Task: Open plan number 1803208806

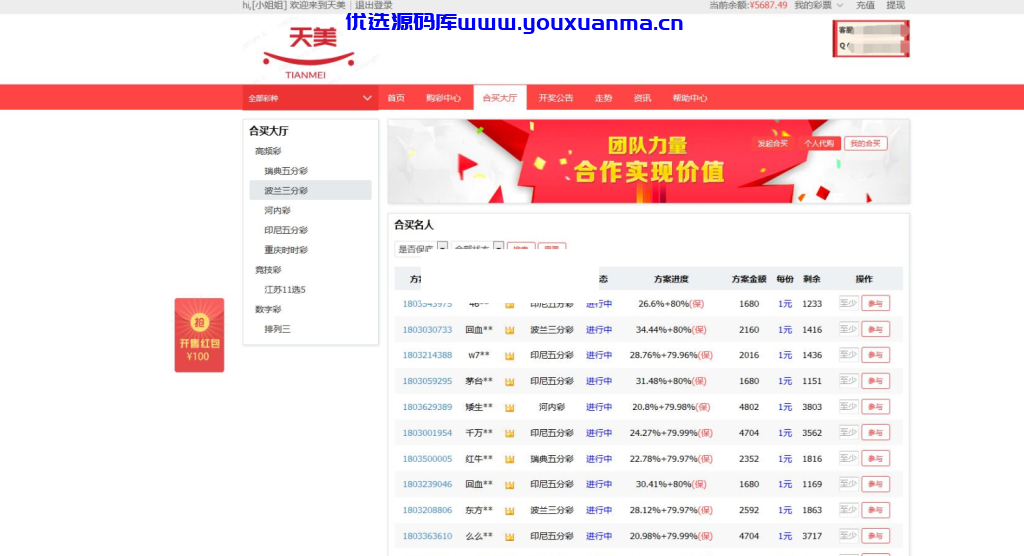Action: [427, 510]
